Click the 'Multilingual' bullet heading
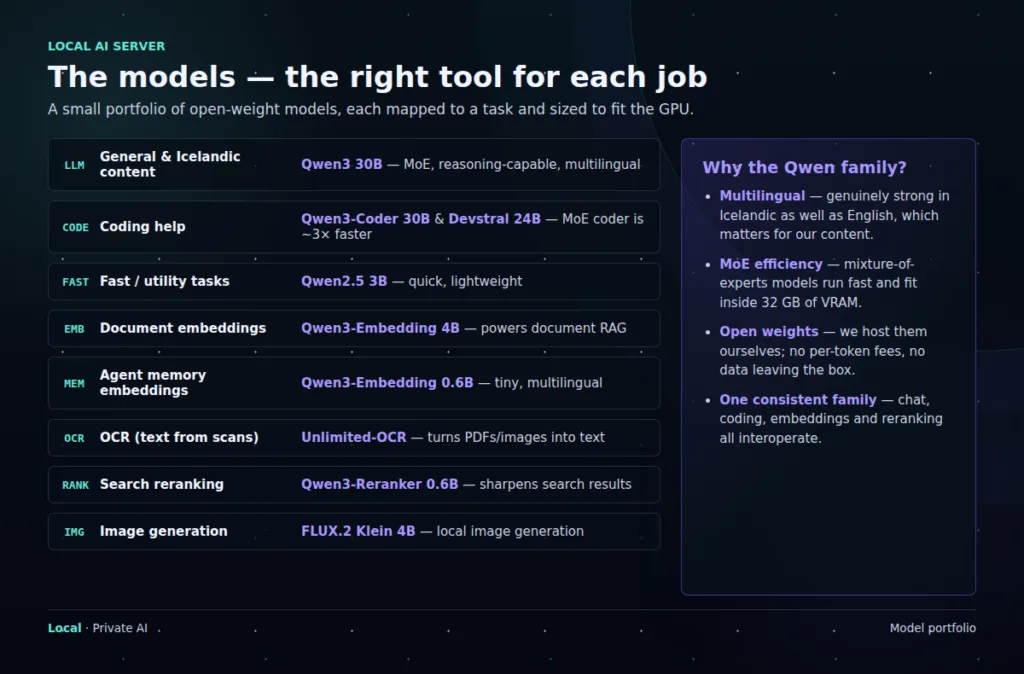 point(762,196)
